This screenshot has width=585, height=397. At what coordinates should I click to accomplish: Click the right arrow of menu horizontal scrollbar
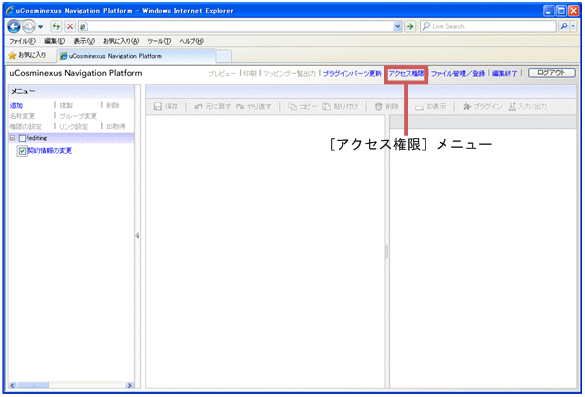129,385
